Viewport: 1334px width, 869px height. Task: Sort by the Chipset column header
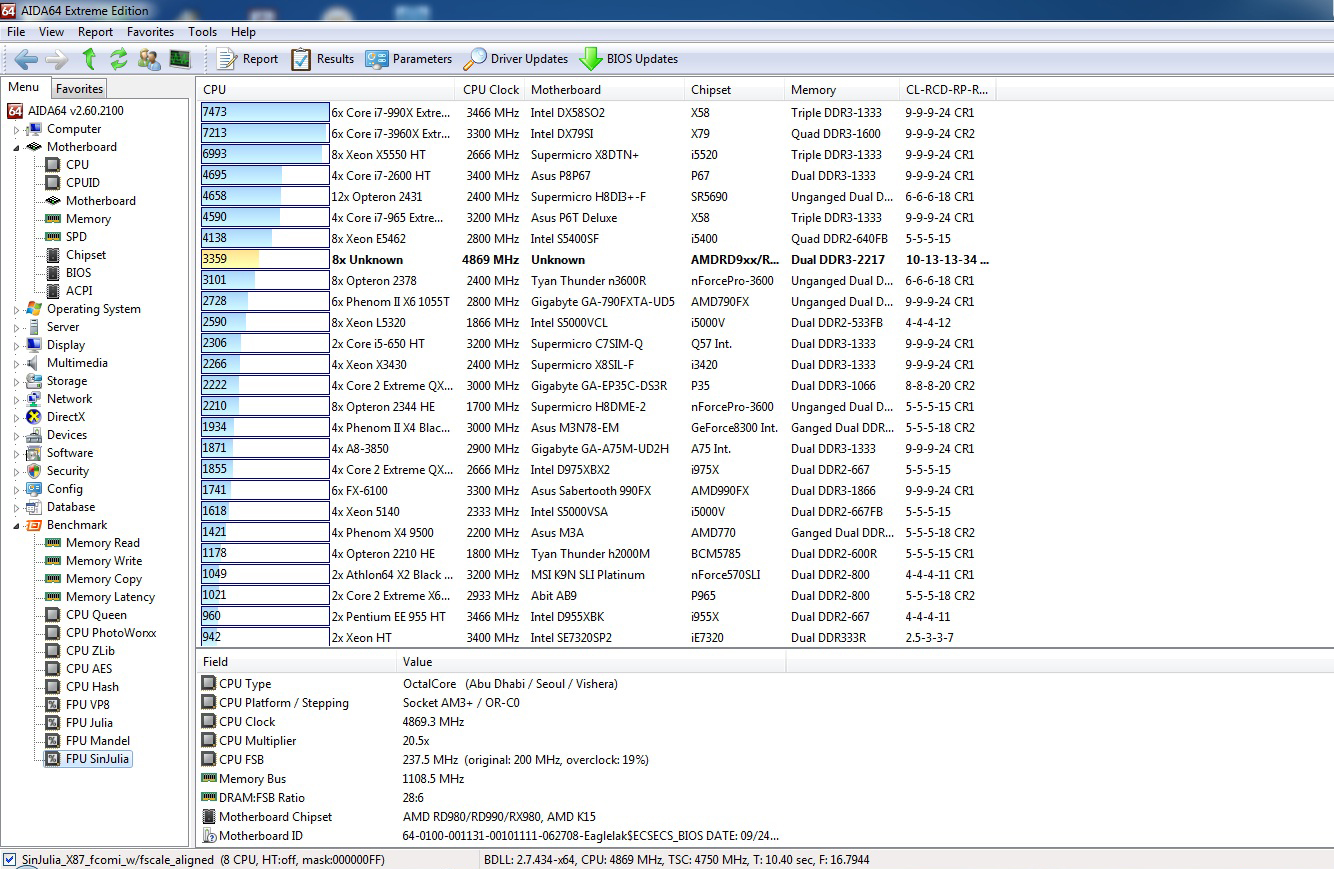735,90
